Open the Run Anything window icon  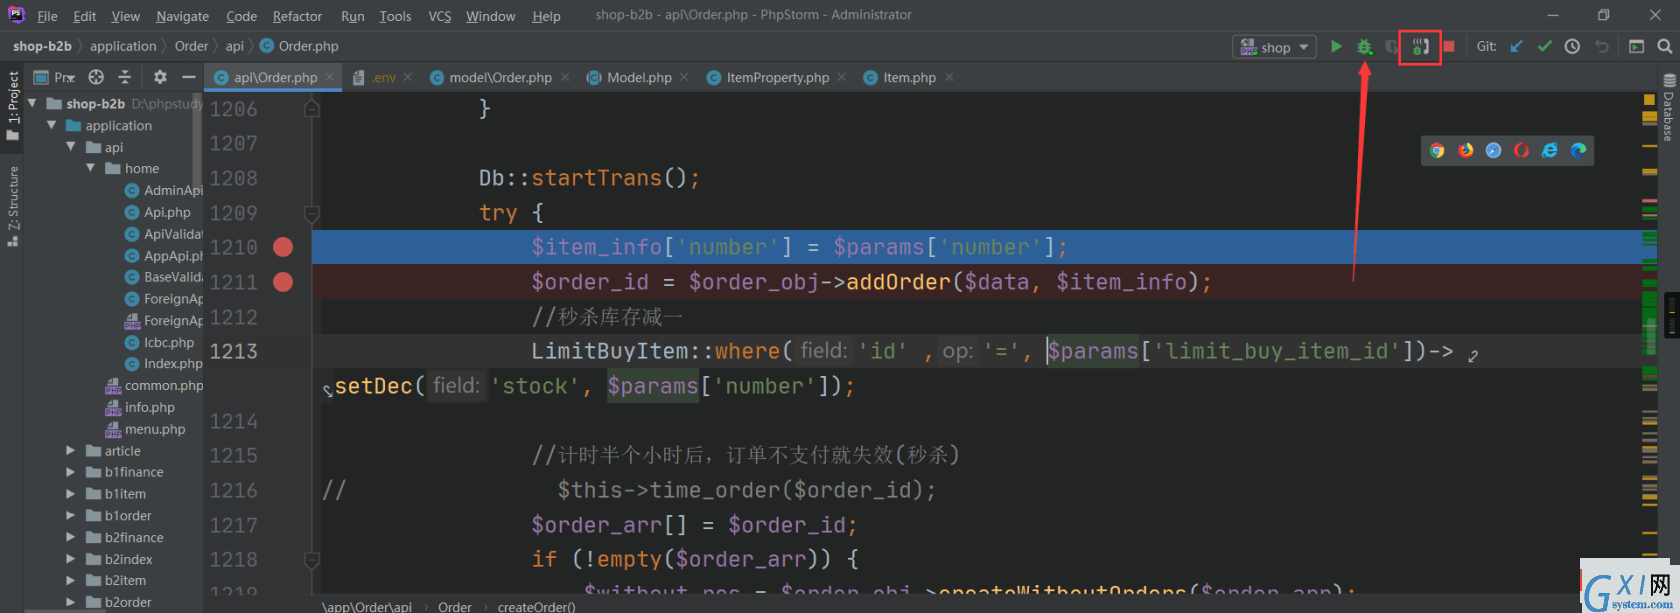1636,46
